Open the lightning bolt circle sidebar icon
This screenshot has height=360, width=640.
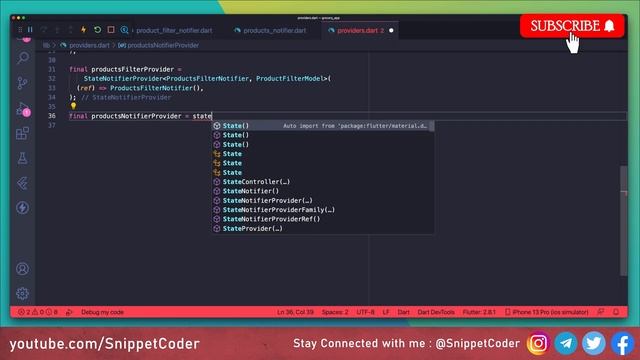[x=23, y=208]
